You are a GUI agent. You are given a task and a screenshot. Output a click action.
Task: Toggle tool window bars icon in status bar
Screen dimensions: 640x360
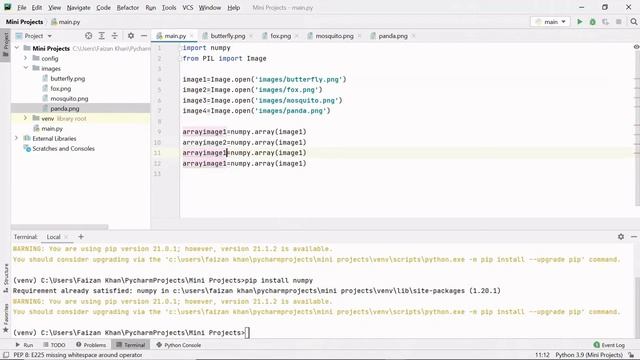point(6,355)
